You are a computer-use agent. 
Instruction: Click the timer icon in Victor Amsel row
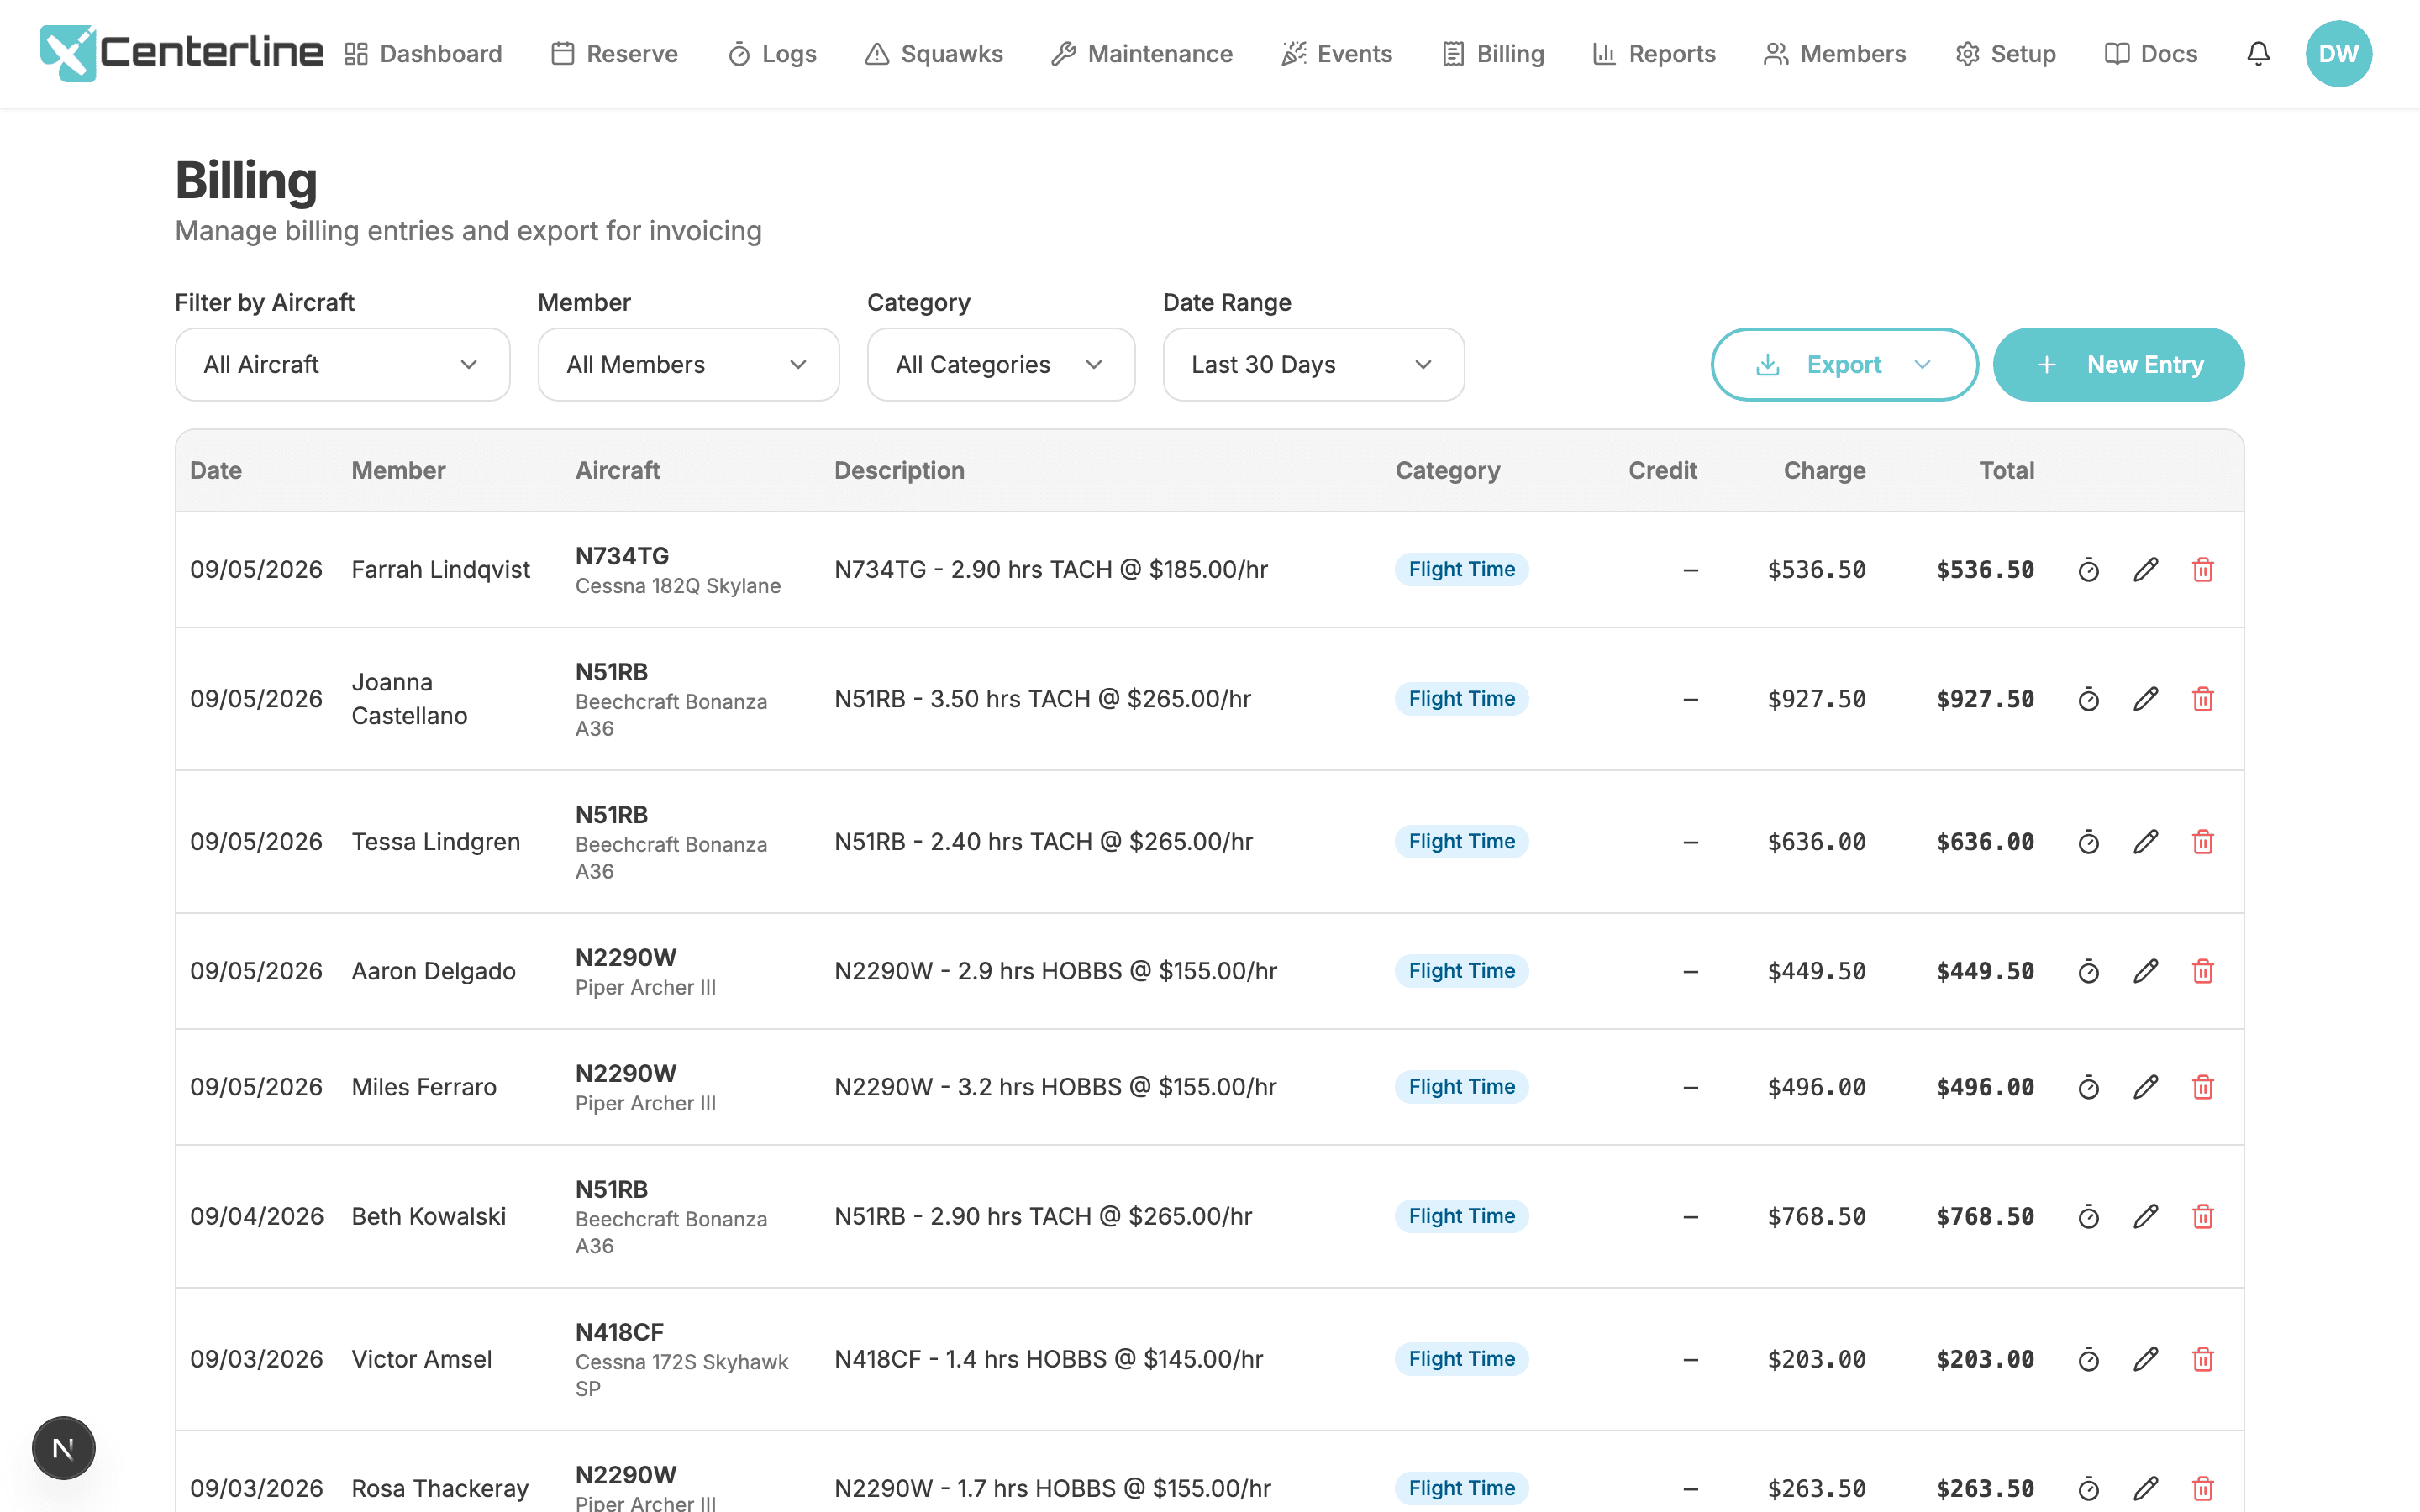(2088, 1360)
